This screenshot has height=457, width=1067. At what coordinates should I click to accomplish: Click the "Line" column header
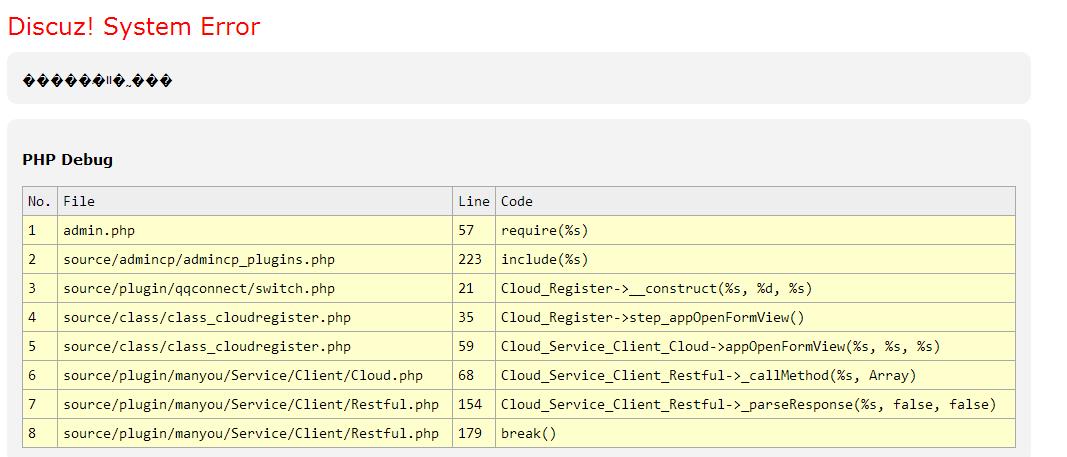point(474,201)
